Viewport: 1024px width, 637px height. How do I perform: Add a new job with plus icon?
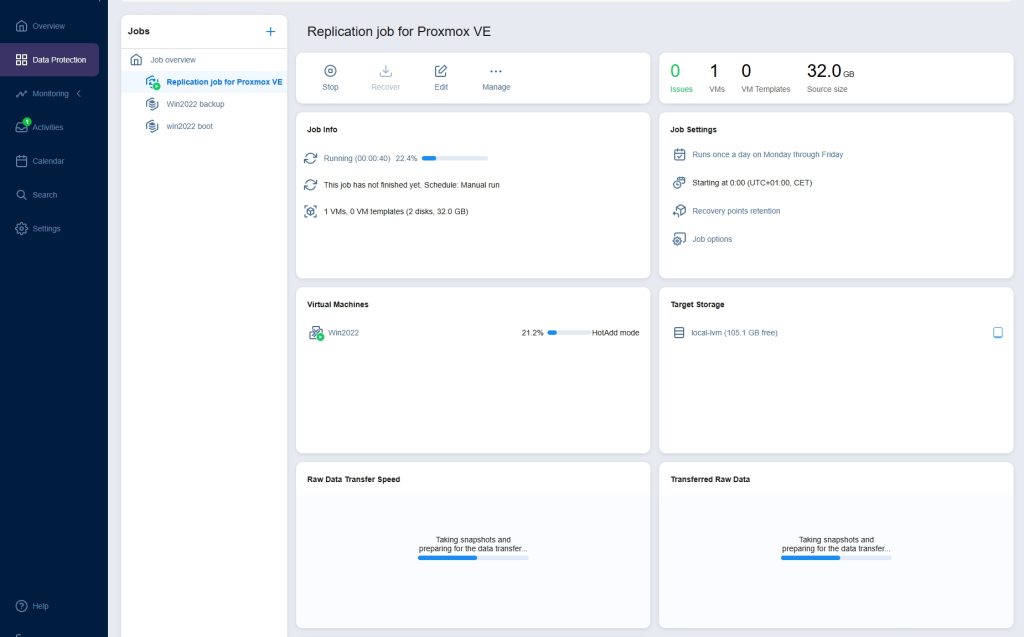click(270, 31)
